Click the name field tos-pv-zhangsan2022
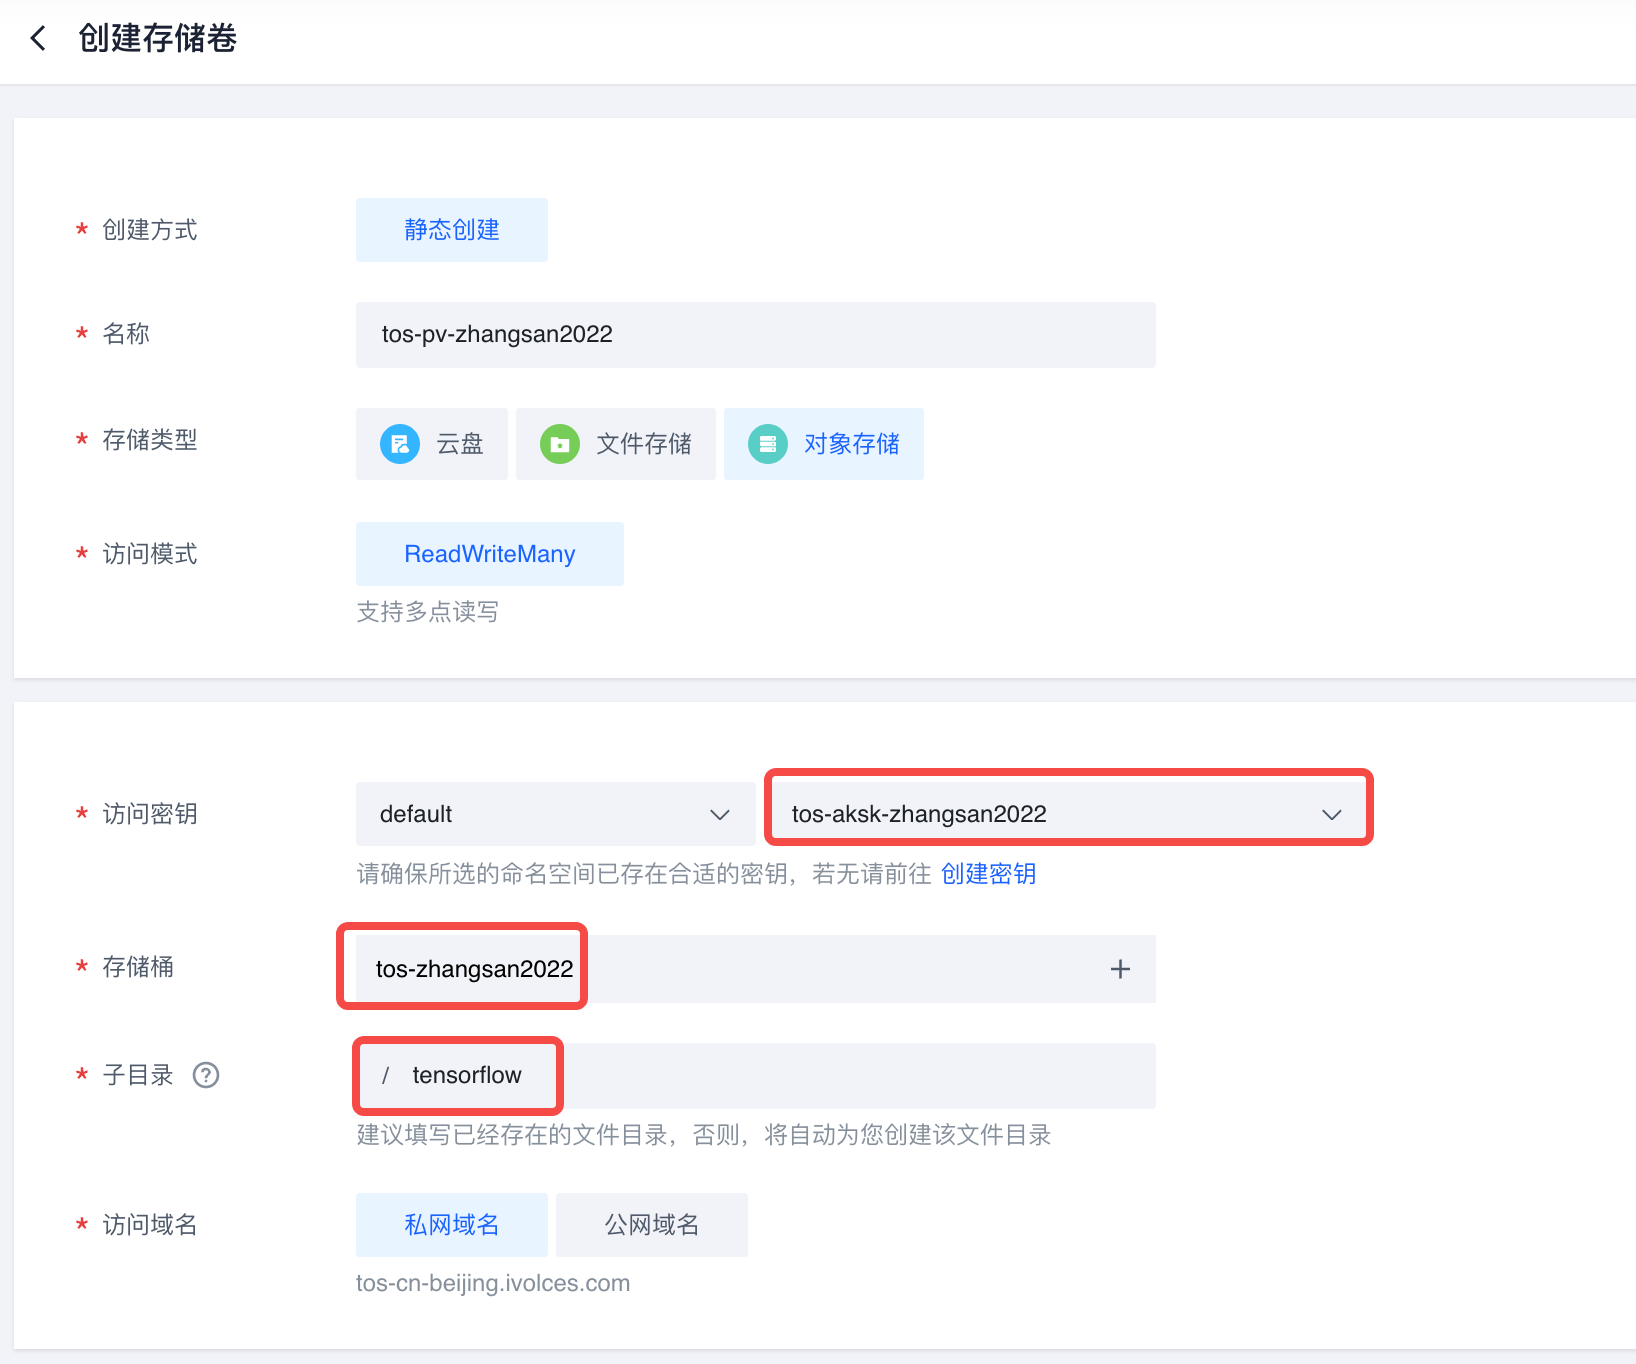Viewport: 1636px width, 1364px height. pos(755,335)
